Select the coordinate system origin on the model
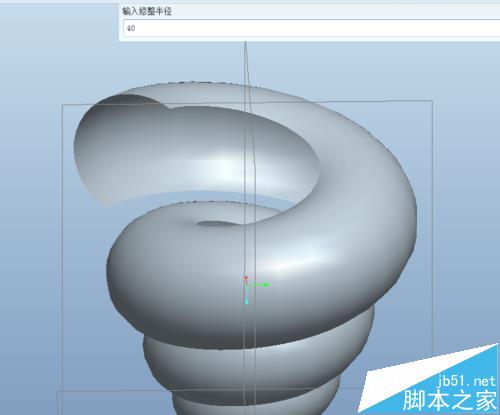 tap(246, 285)
